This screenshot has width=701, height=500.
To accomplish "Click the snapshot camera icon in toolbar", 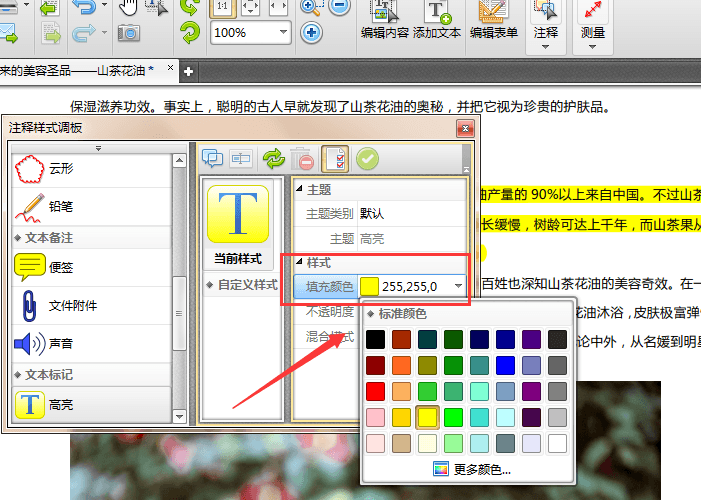I will point(129,33).
